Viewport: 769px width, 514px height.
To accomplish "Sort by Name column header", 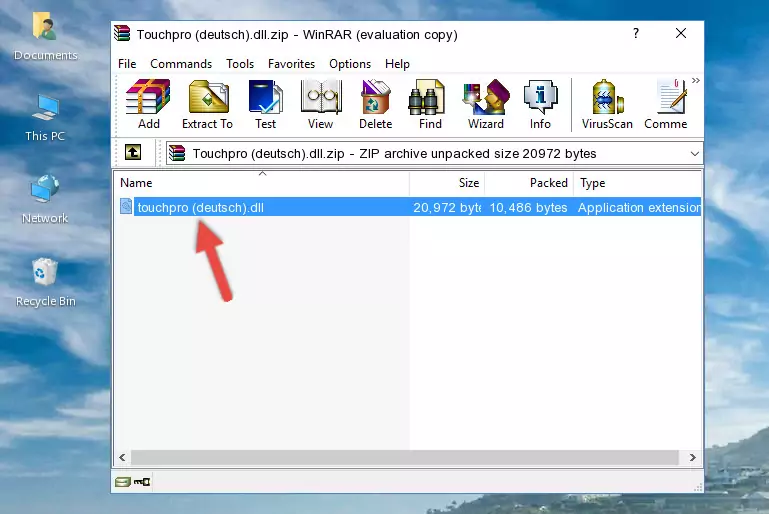I will coord(262,183).
